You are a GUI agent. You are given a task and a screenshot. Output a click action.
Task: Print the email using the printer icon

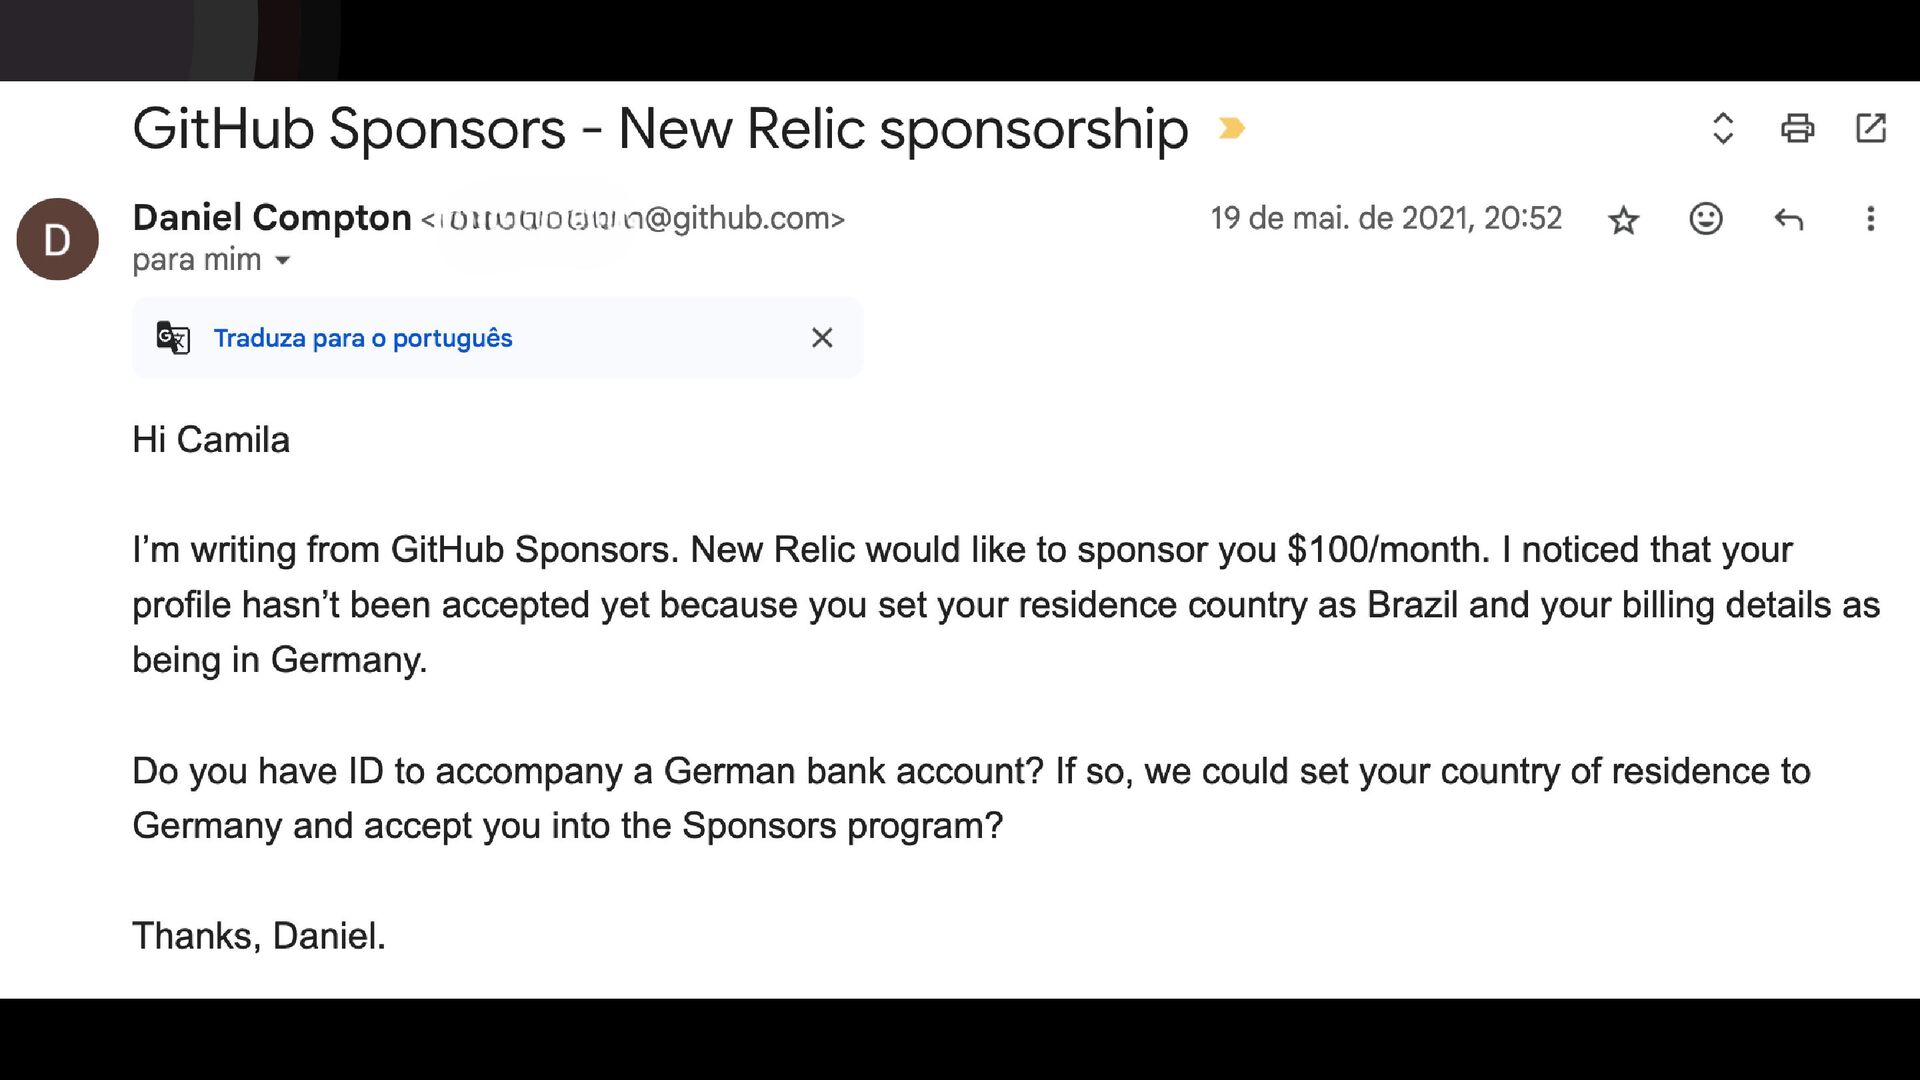pyautogui.click(x=1797, y=128)
